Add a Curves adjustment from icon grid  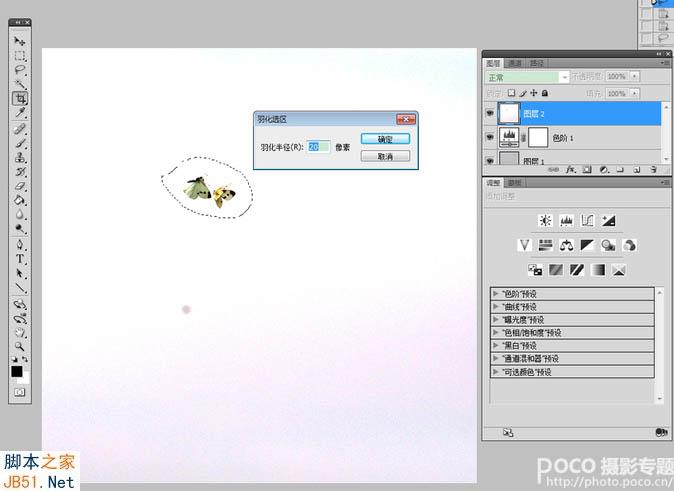(587, 221)
